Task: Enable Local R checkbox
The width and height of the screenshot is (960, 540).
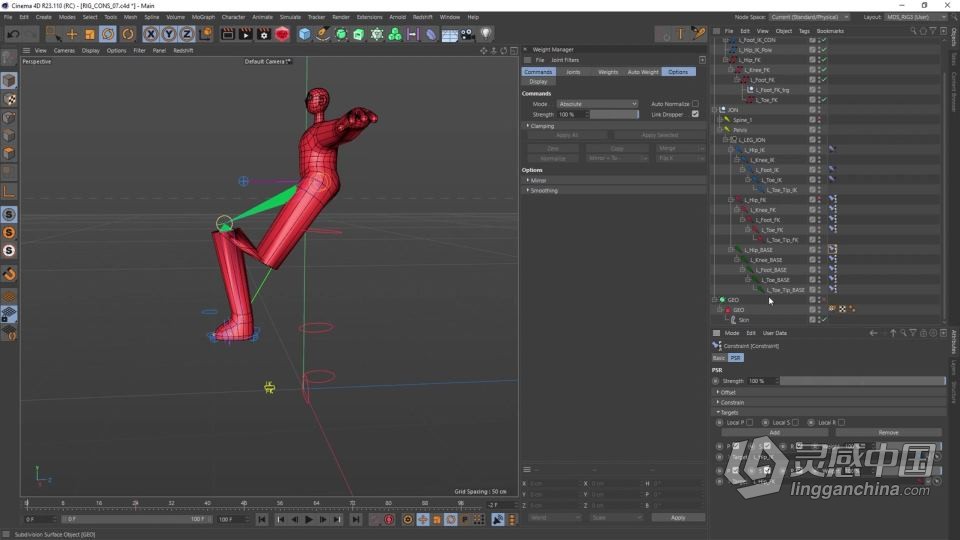Action: (841, 422)
